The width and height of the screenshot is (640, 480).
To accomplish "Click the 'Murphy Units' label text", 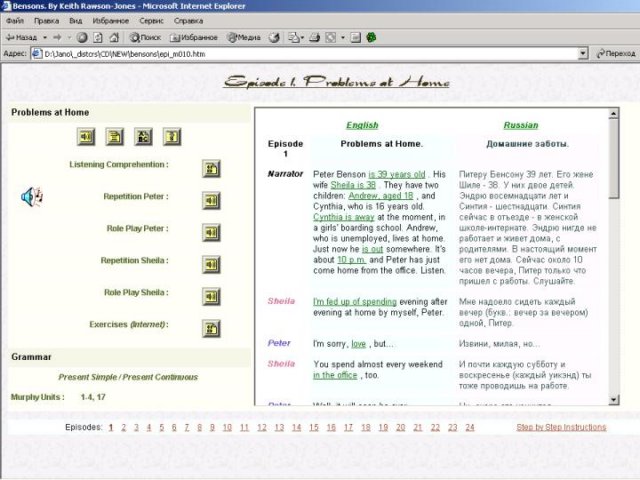I will tap(38, 397).
